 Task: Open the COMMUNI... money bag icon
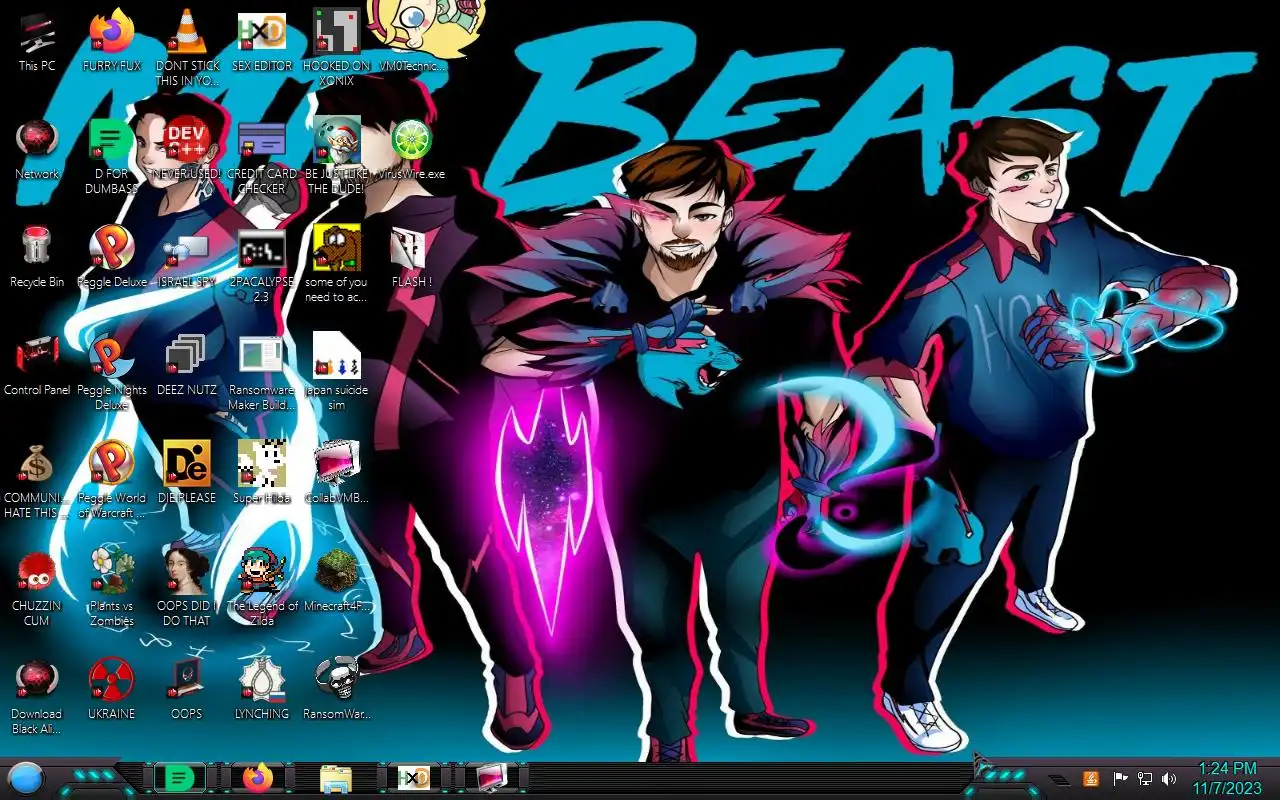[37, 479]
